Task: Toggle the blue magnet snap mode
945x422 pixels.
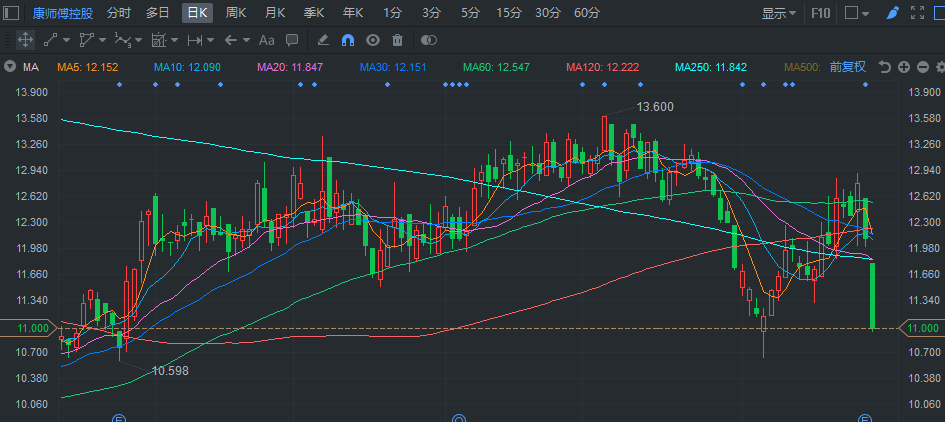Action: 348,40
